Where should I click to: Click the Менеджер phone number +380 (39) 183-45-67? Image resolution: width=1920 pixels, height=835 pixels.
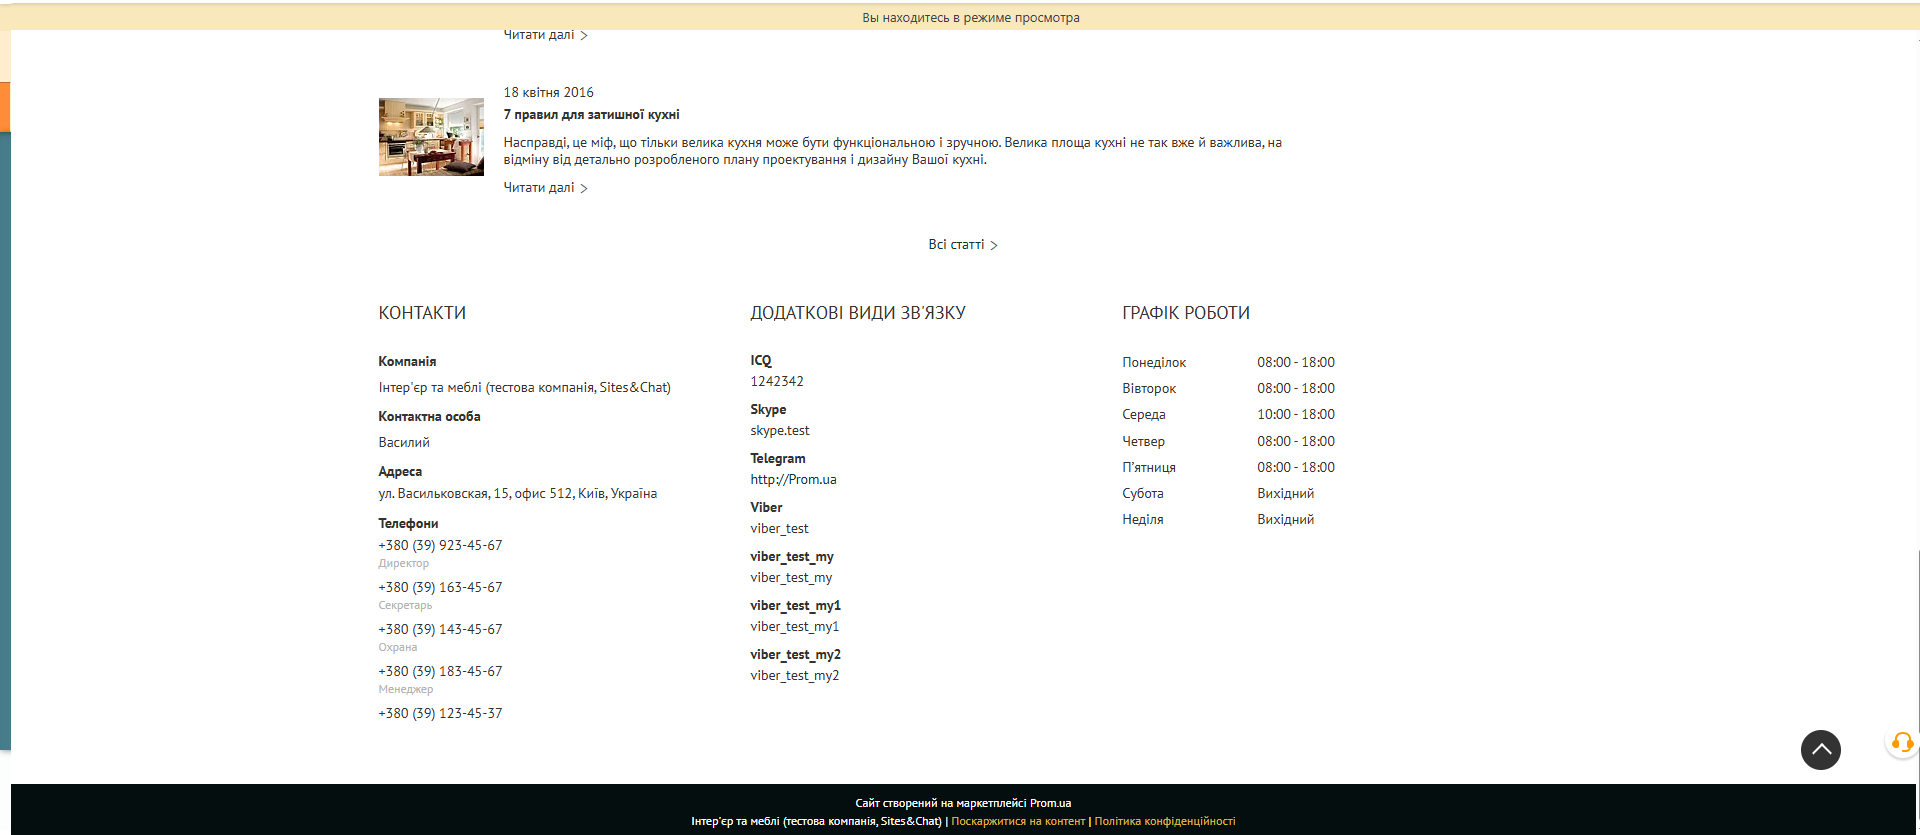tap(440, 671)
